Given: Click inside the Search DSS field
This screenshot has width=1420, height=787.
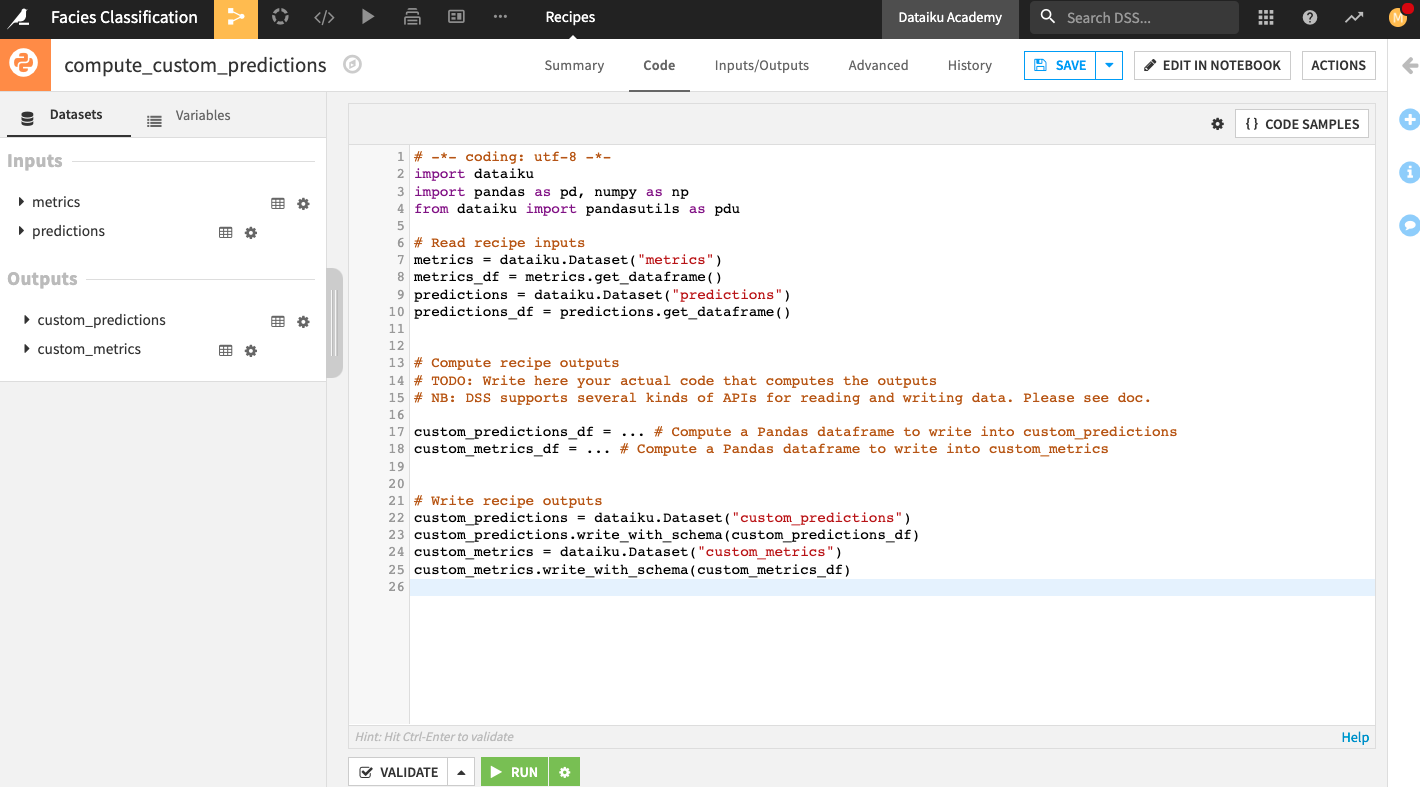Looking at the screenshot, I should (x=1135, y=17).
